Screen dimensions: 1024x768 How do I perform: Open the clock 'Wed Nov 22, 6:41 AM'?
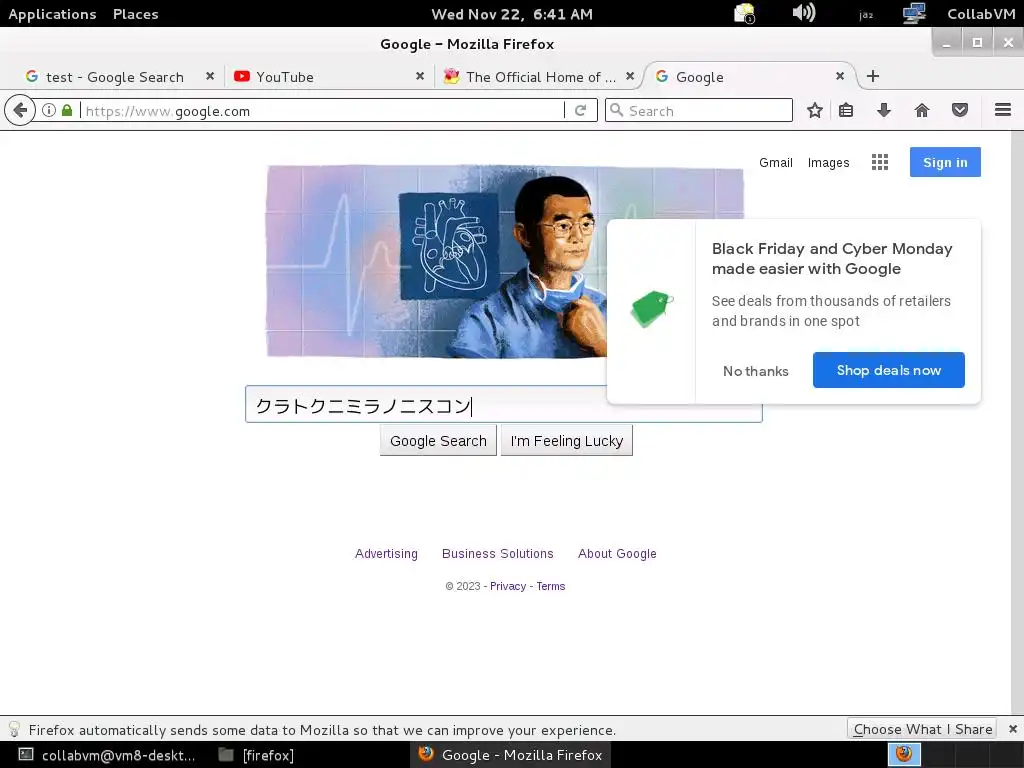(512, 14)
